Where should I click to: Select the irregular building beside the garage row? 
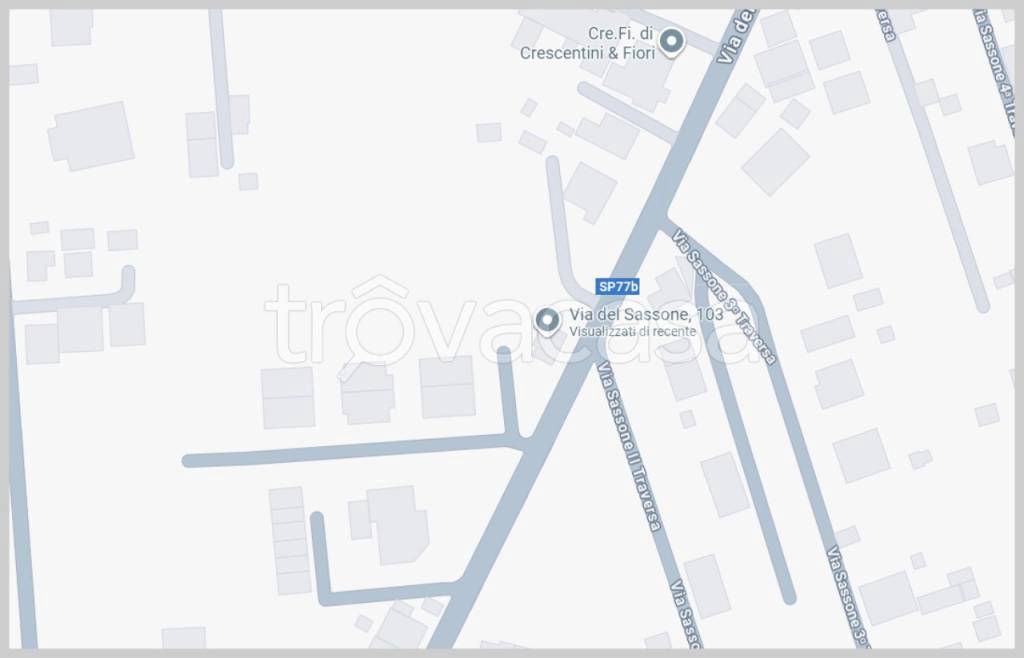tap(391, 524)
